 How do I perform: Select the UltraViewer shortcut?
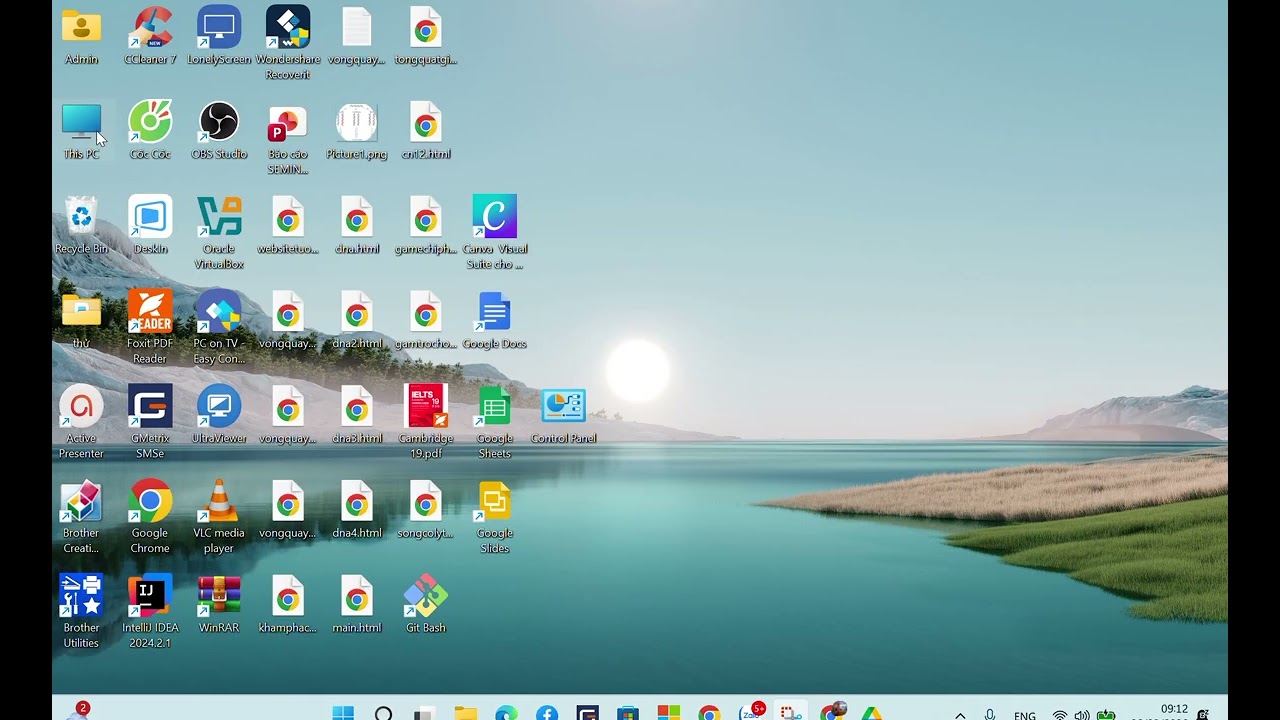click(x=219, y=415)
